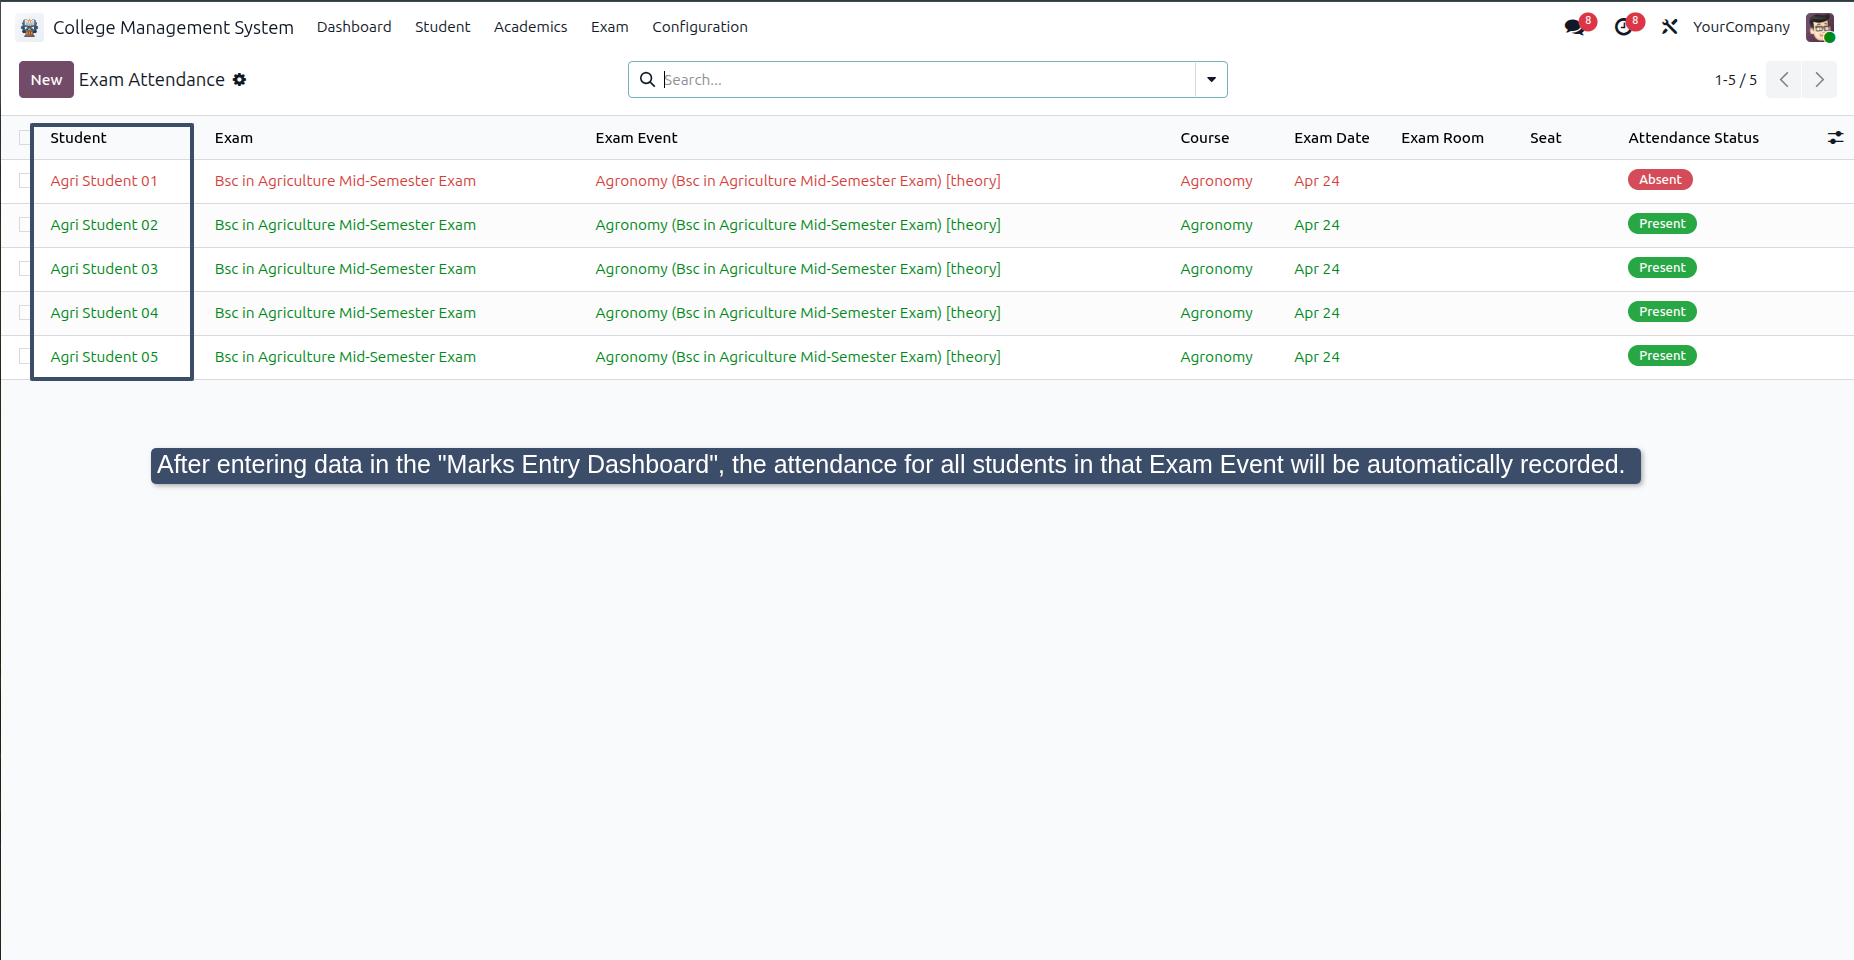Toggle the select-all header checkbox
This screenshot has width=1854, height=960.
(25, 138)
